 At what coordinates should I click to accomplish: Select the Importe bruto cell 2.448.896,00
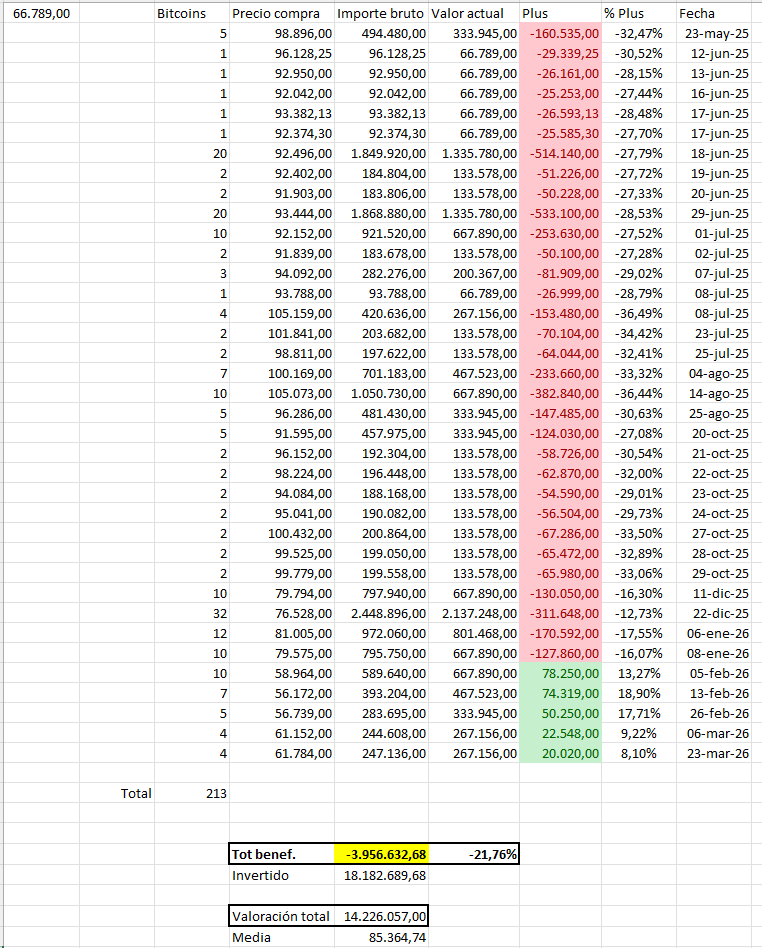(x=382, y=614)
